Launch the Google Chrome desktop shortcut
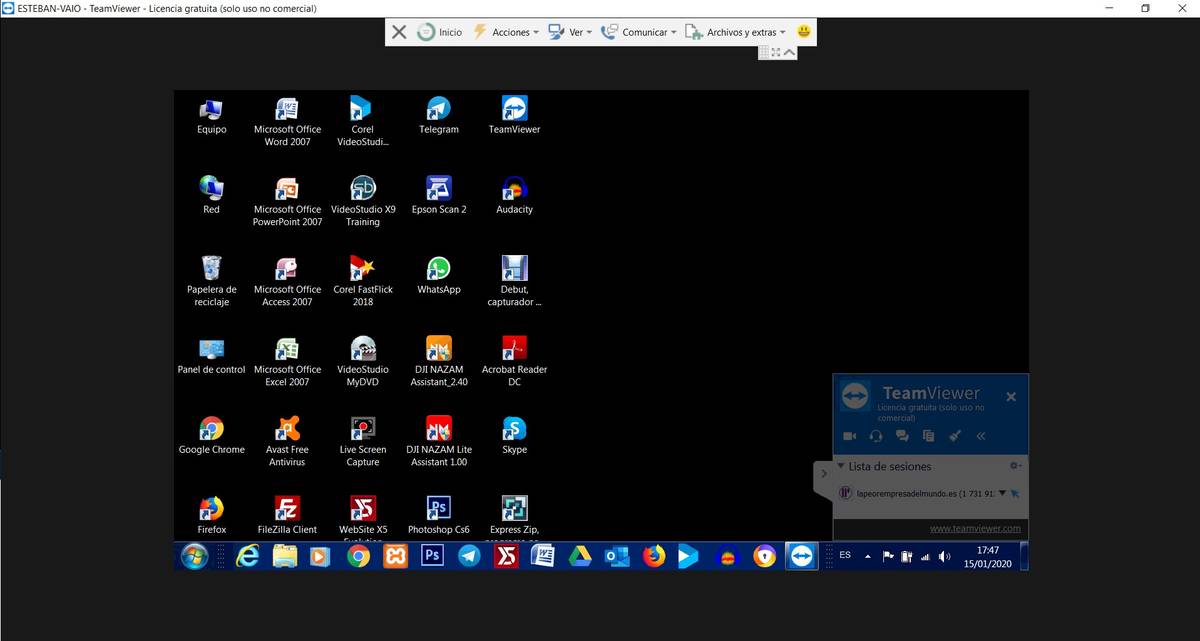This screenshot has height=641, width=1200. click(211, 436)
